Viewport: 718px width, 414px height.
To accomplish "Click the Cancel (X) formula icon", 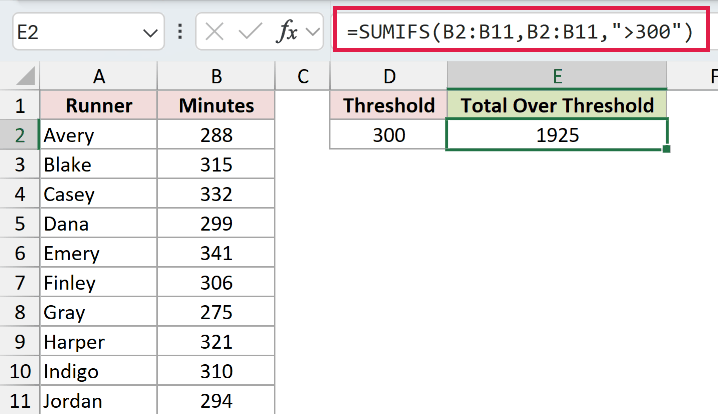I will pyautogui.click(x=214, y=32).
